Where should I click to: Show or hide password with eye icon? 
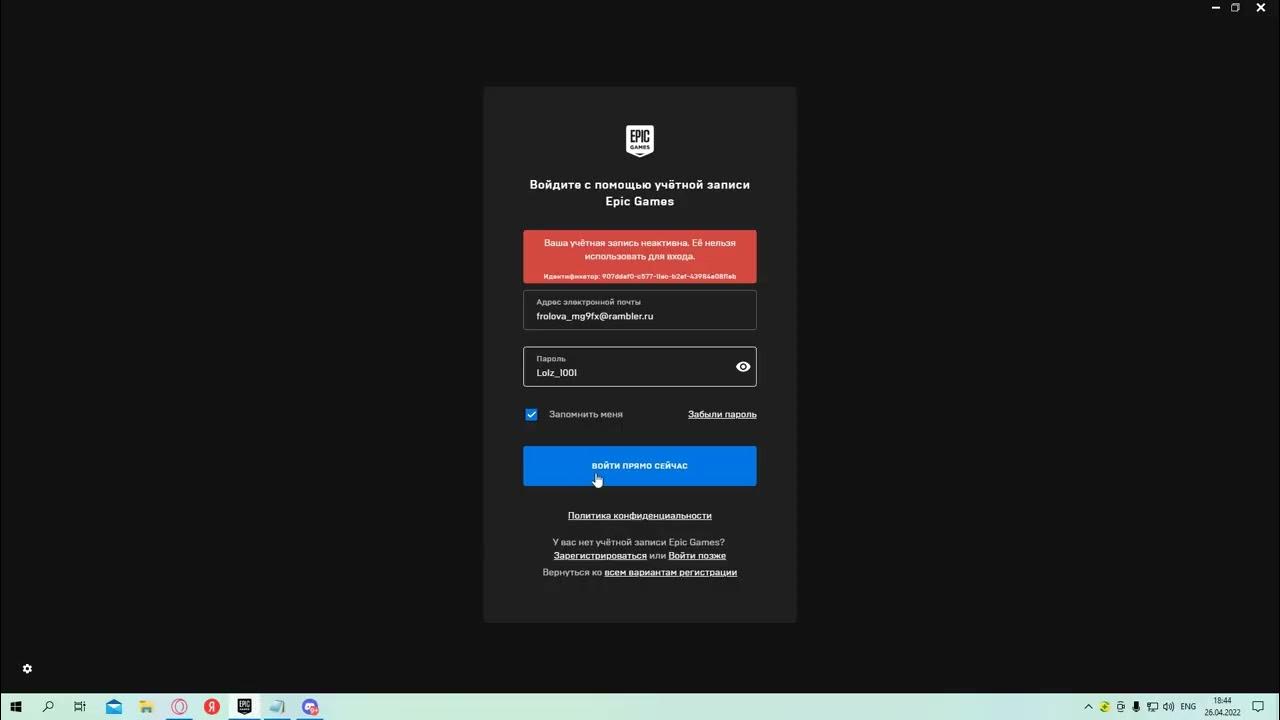(x=743, y=367)
